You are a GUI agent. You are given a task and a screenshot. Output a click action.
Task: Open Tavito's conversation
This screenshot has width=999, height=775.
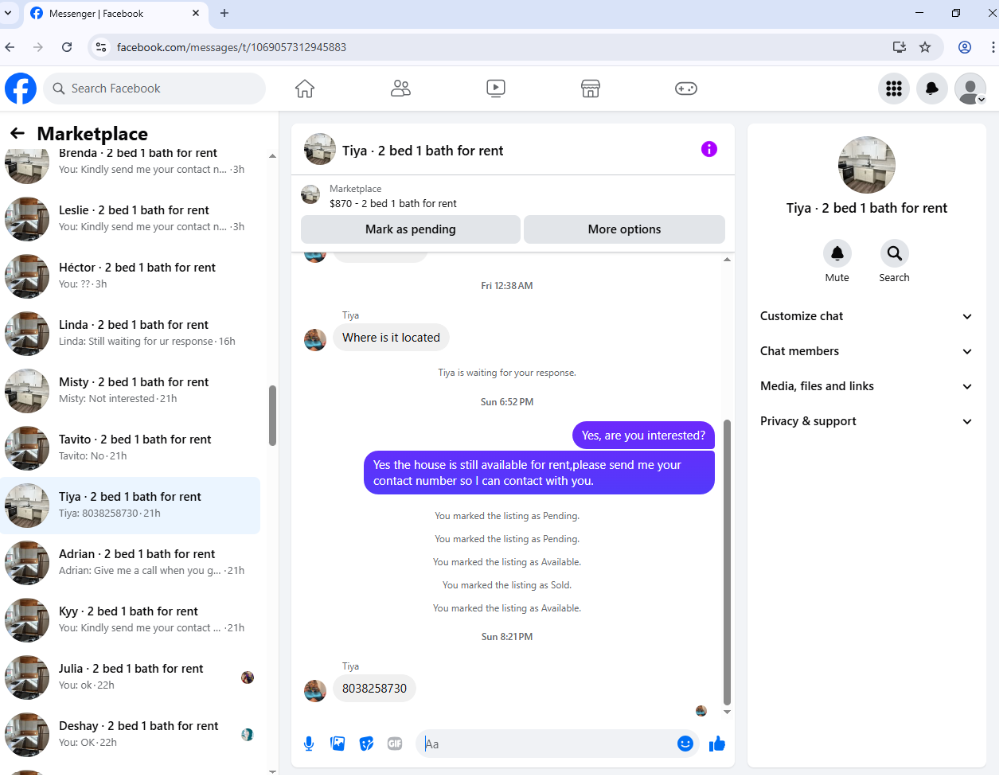130,448
